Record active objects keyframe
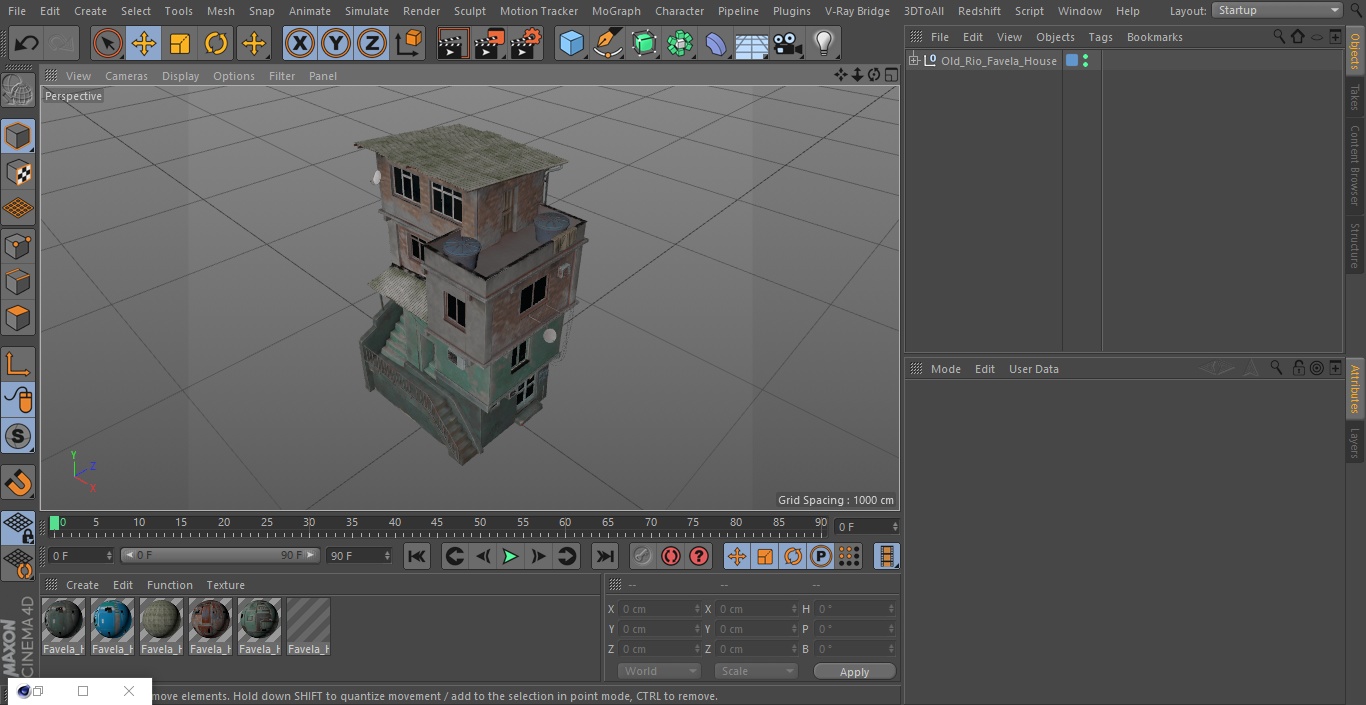This screenshot has width=1366, height=705. pos(643,556)
